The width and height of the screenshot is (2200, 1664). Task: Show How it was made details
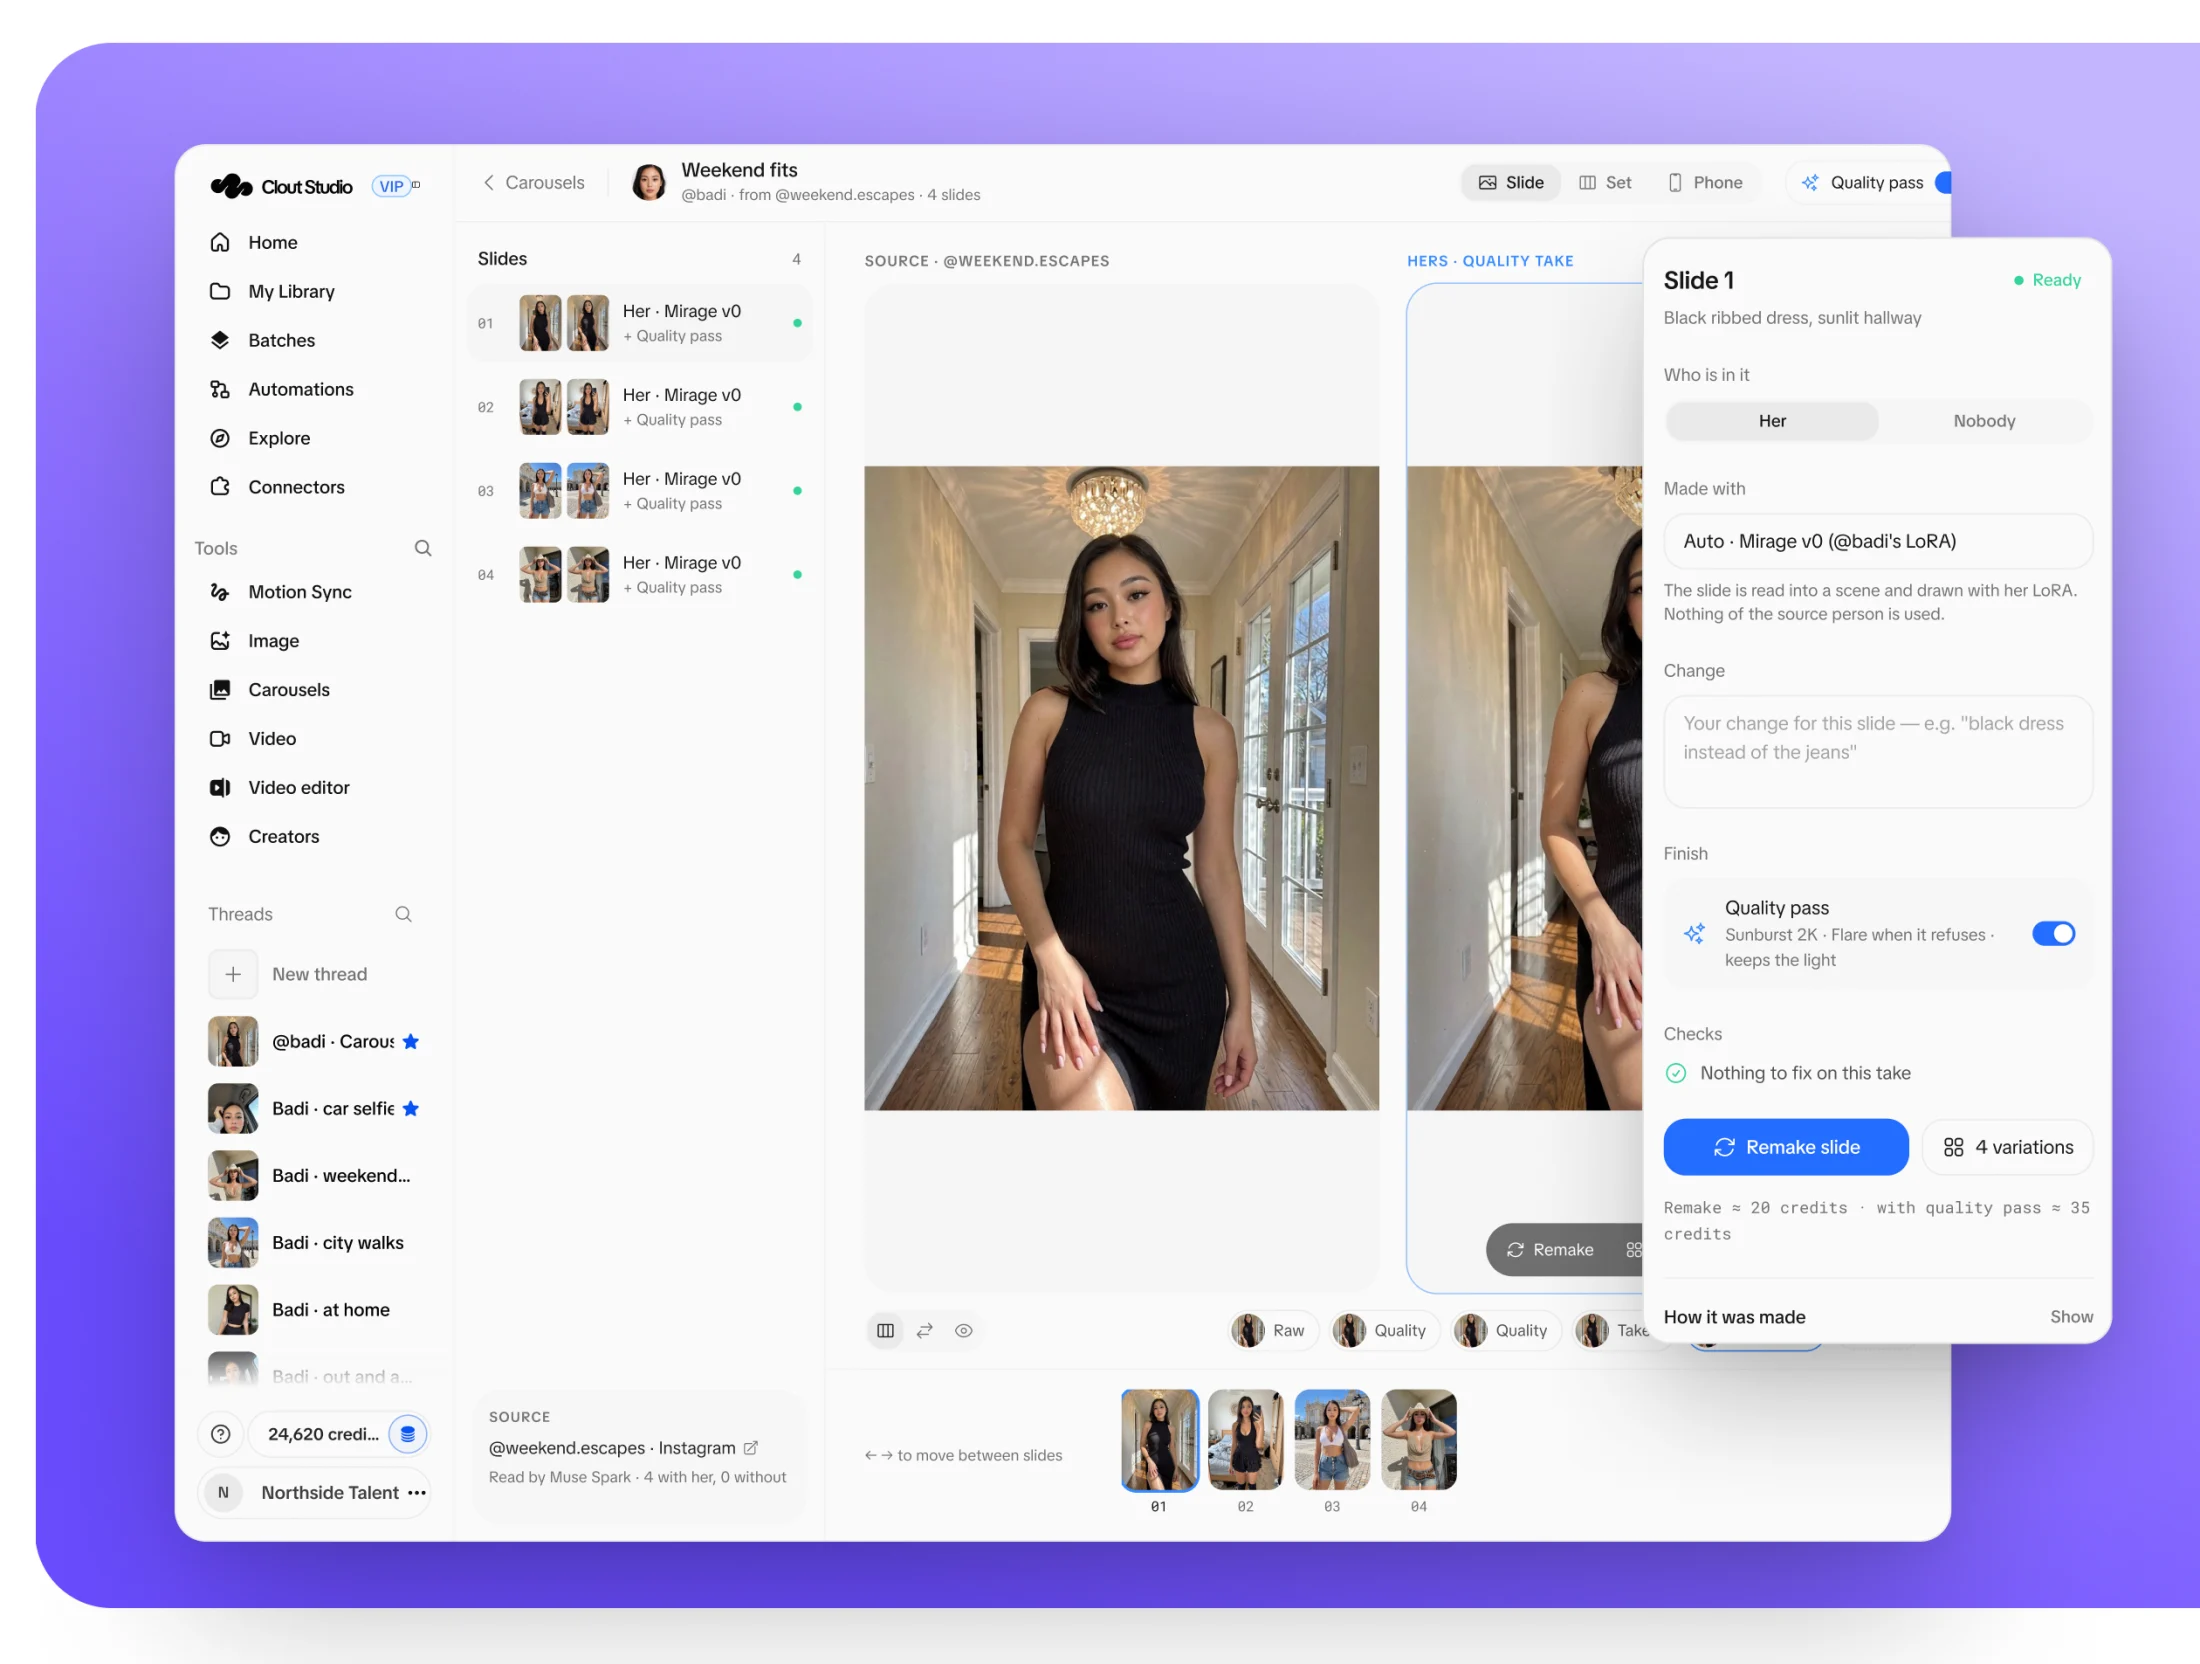point(2071,1317)
